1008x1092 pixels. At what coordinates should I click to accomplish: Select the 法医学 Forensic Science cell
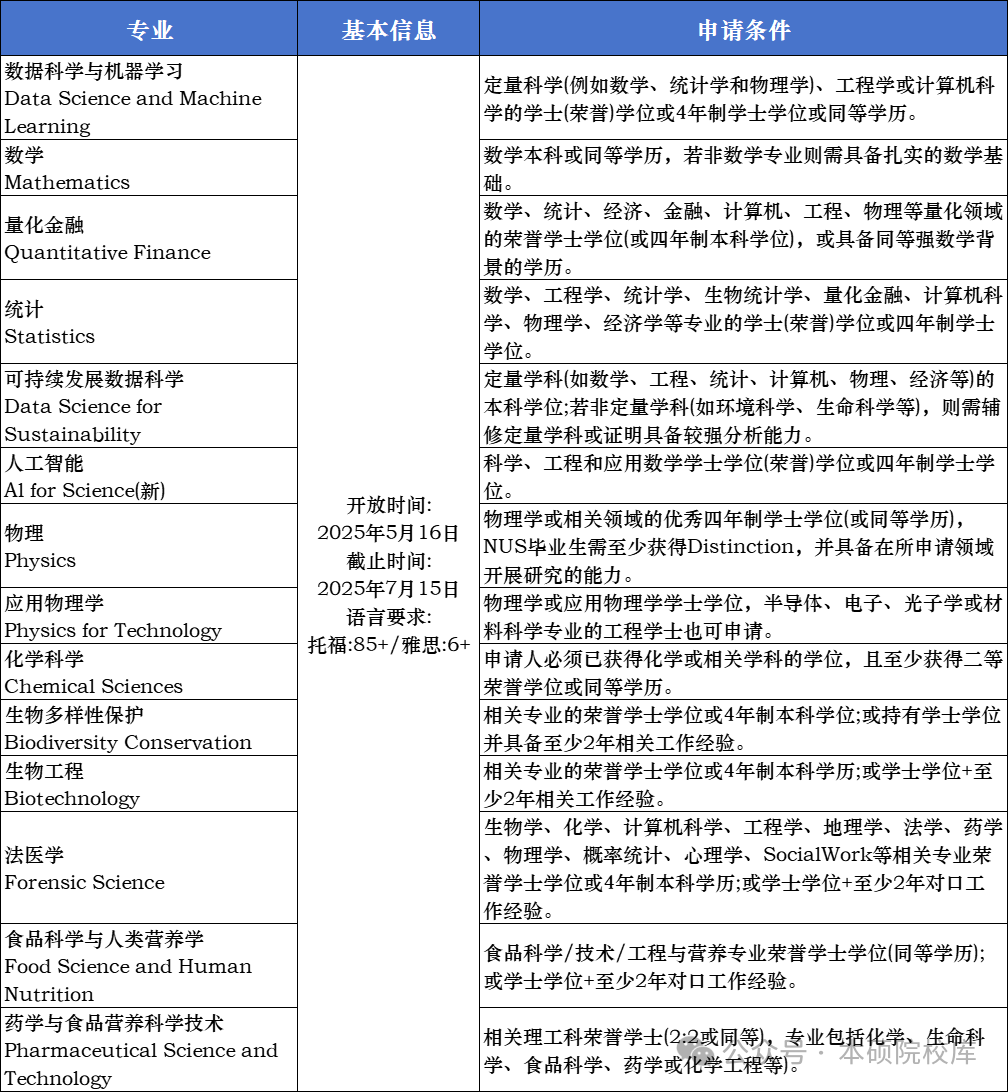coord(149,868)
